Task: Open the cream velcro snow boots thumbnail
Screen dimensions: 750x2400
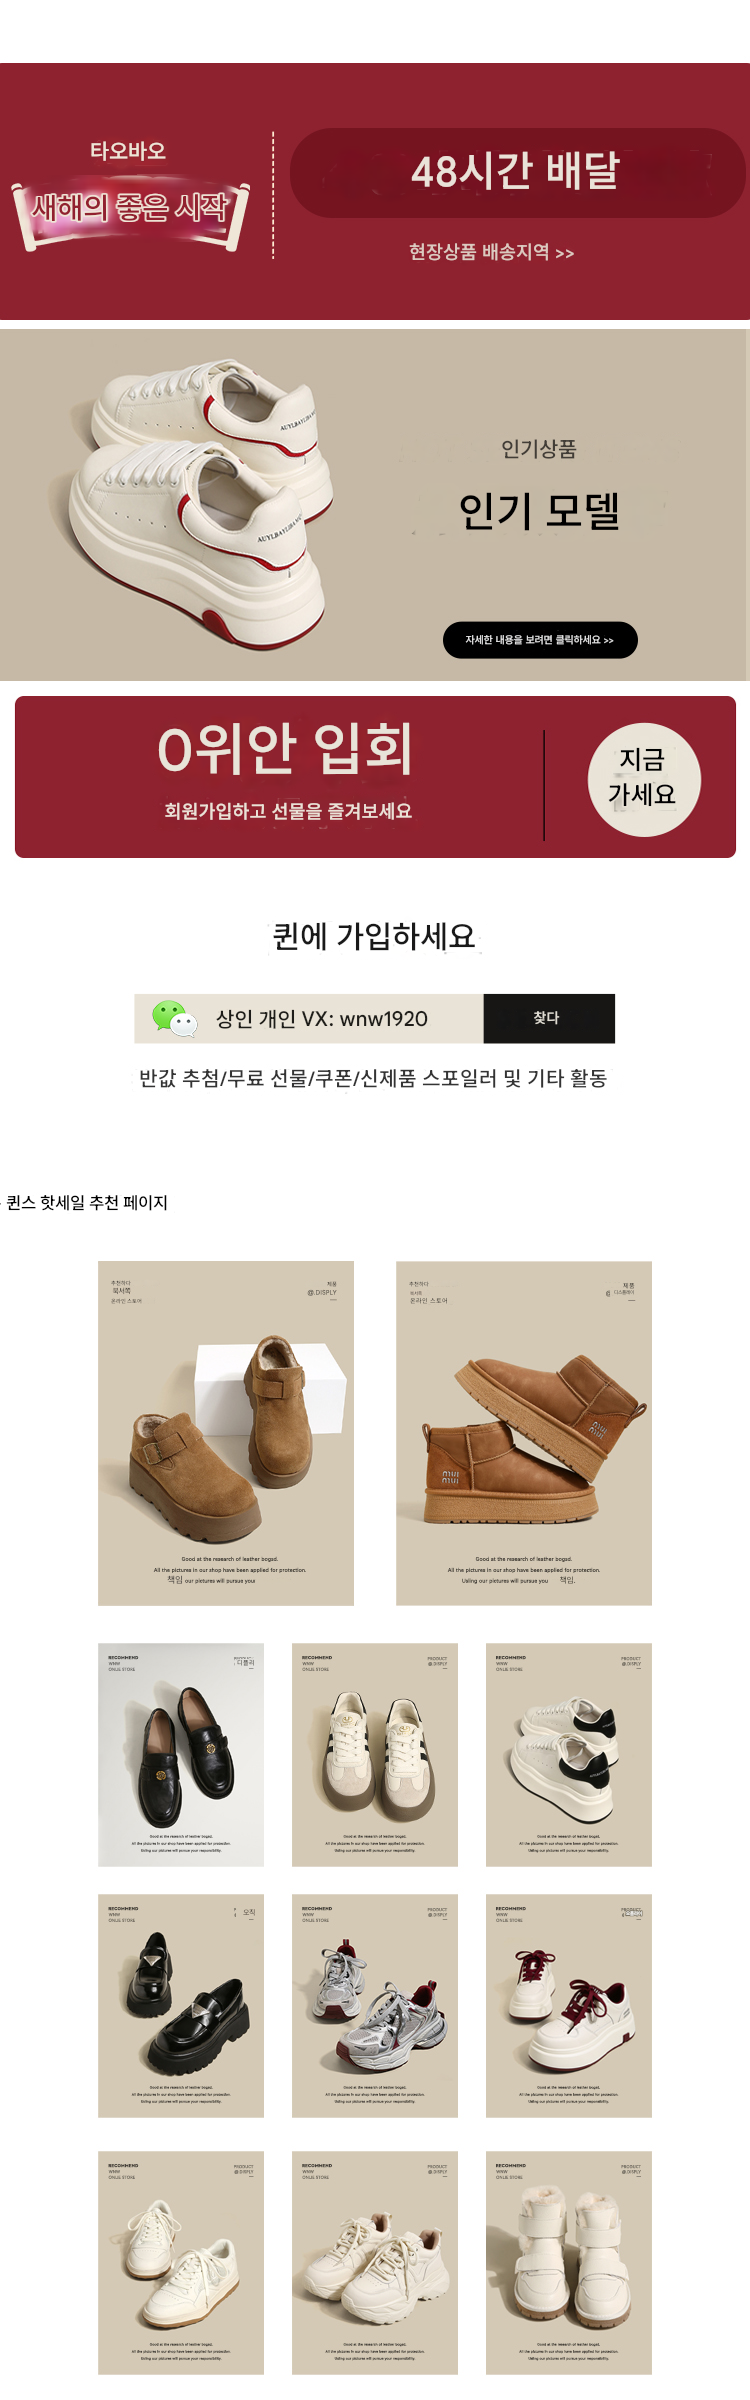Action: [x=569, y=2262]
